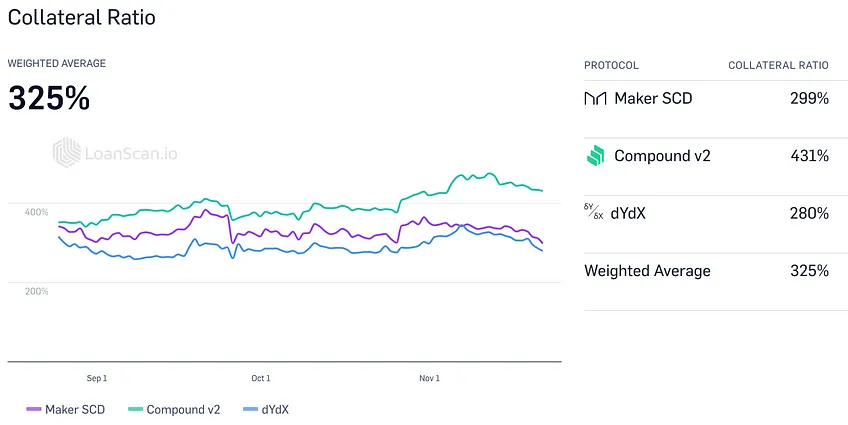Click the teal Compound v2 legend swatch
Screen dimensions: 848x425
click(135, 410)
